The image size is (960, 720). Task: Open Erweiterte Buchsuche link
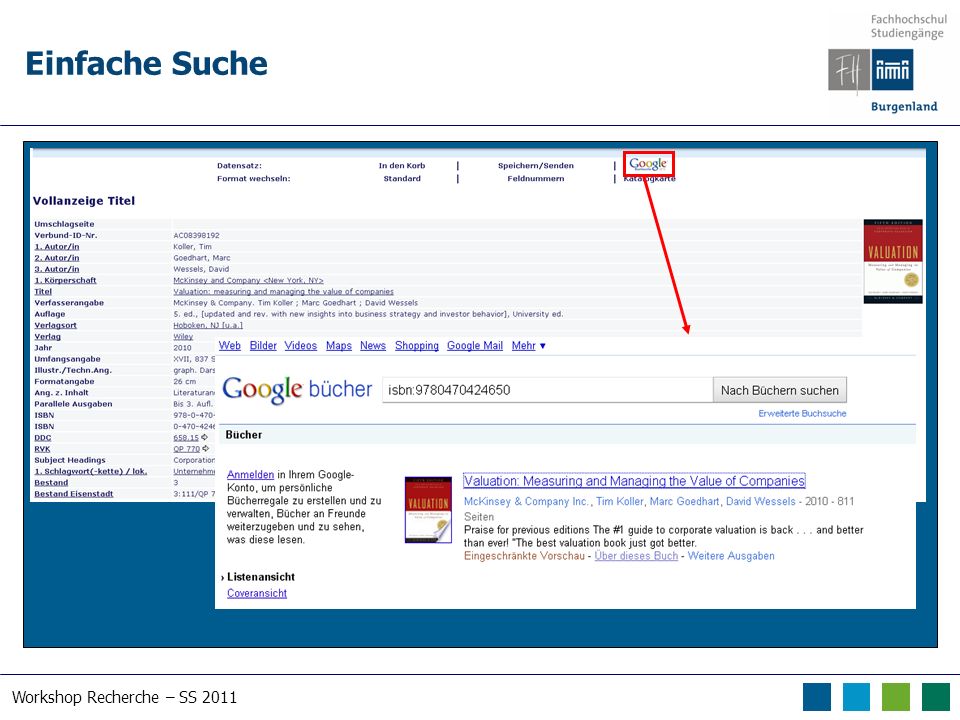click(802, 414)
